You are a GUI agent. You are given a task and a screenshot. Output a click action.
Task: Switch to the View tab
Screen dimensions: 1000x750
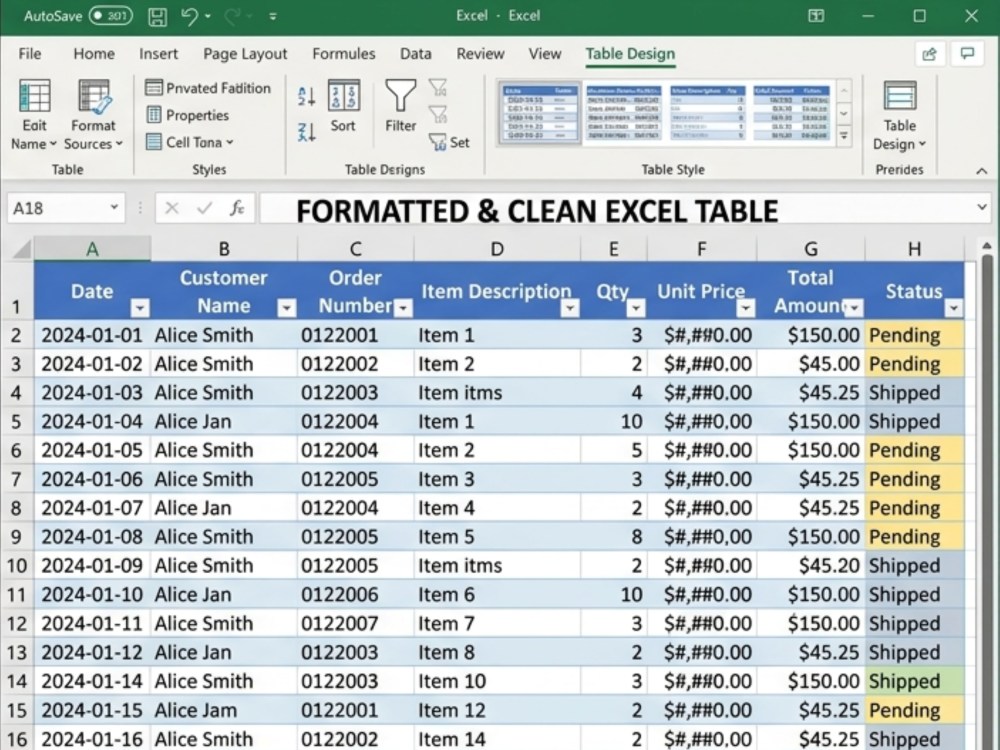point(545,54)
